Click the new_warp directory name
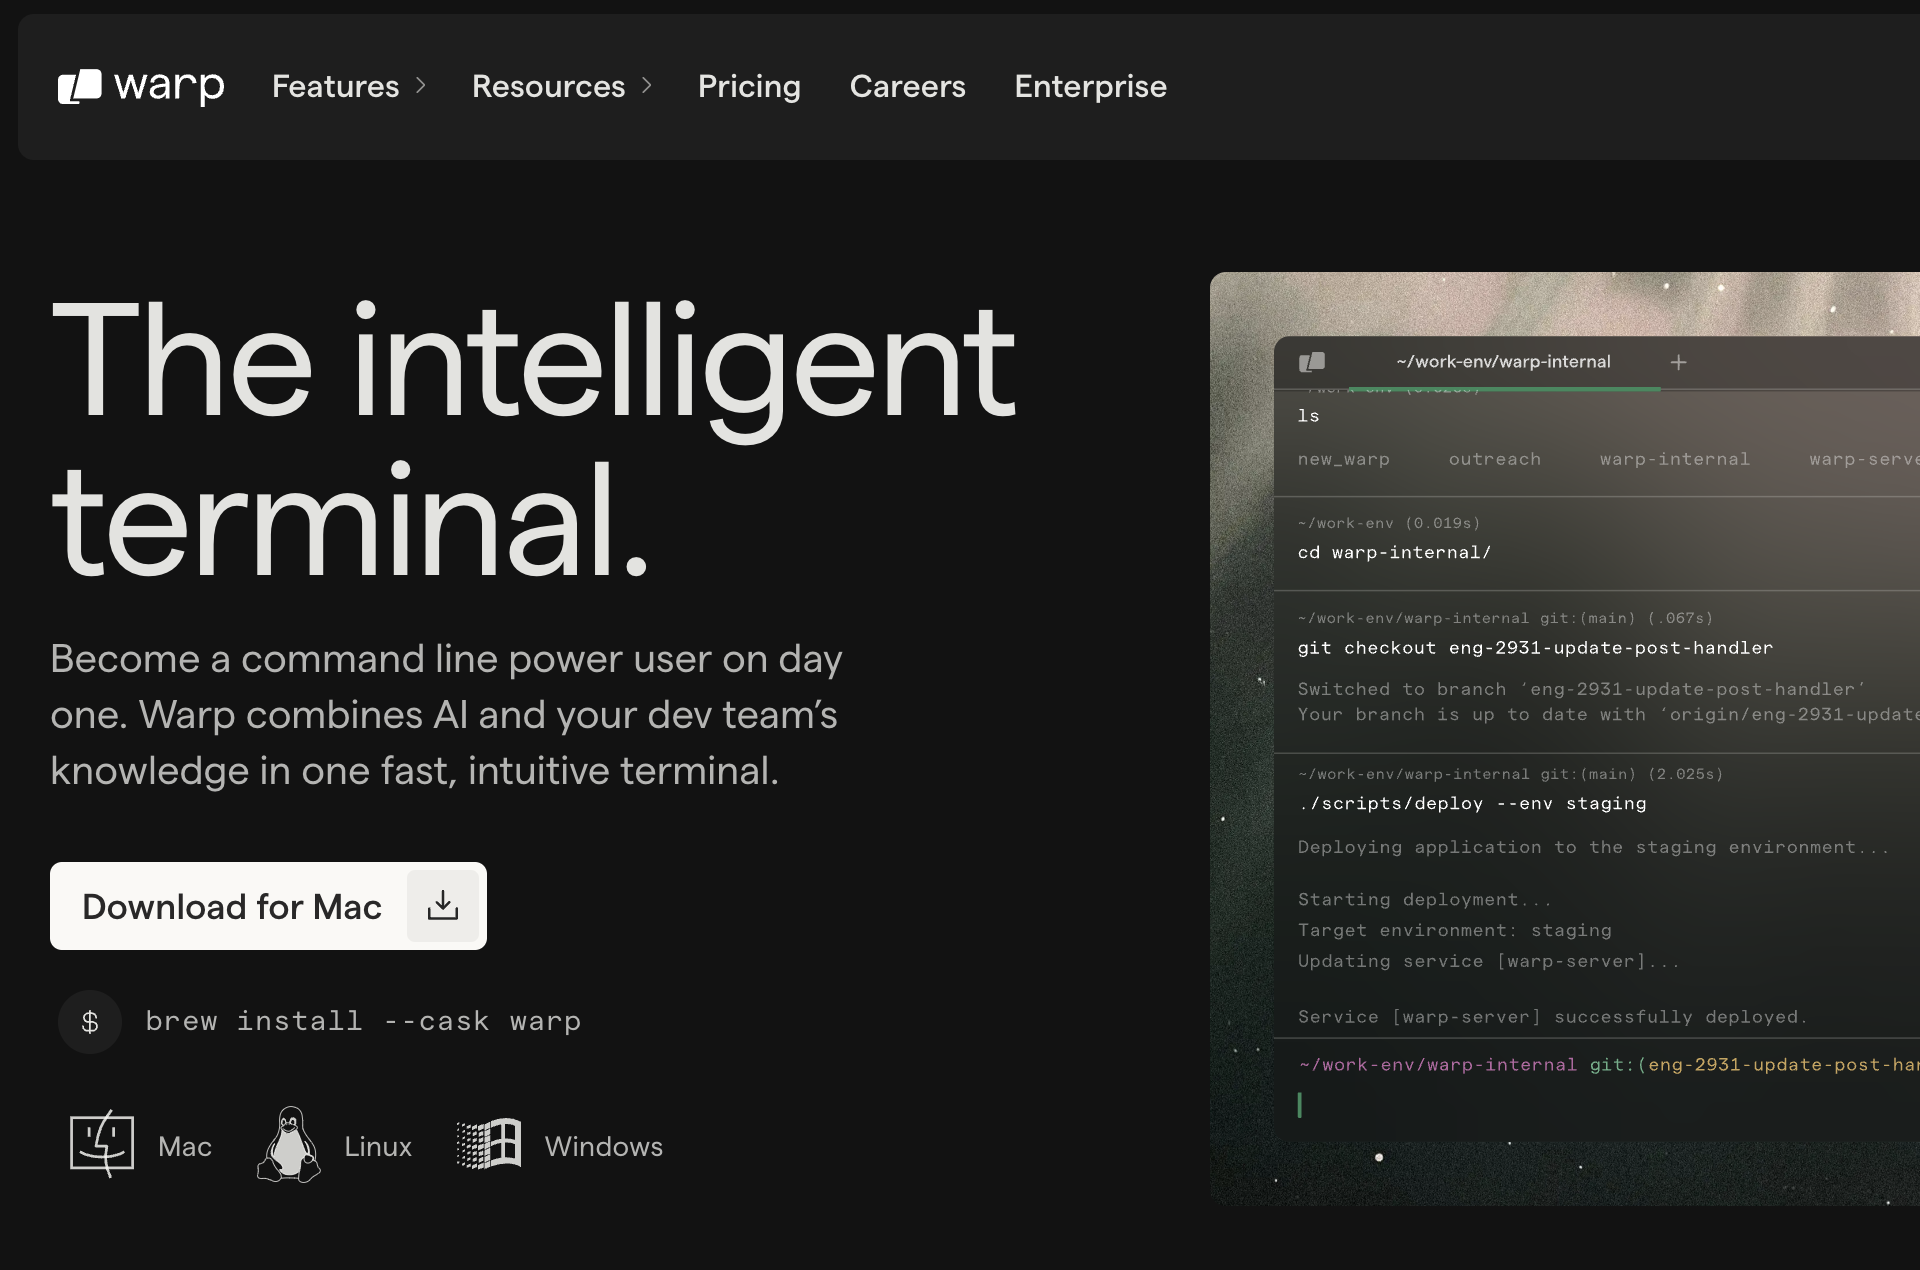1920x1270 pixels. pos(1344,460)
